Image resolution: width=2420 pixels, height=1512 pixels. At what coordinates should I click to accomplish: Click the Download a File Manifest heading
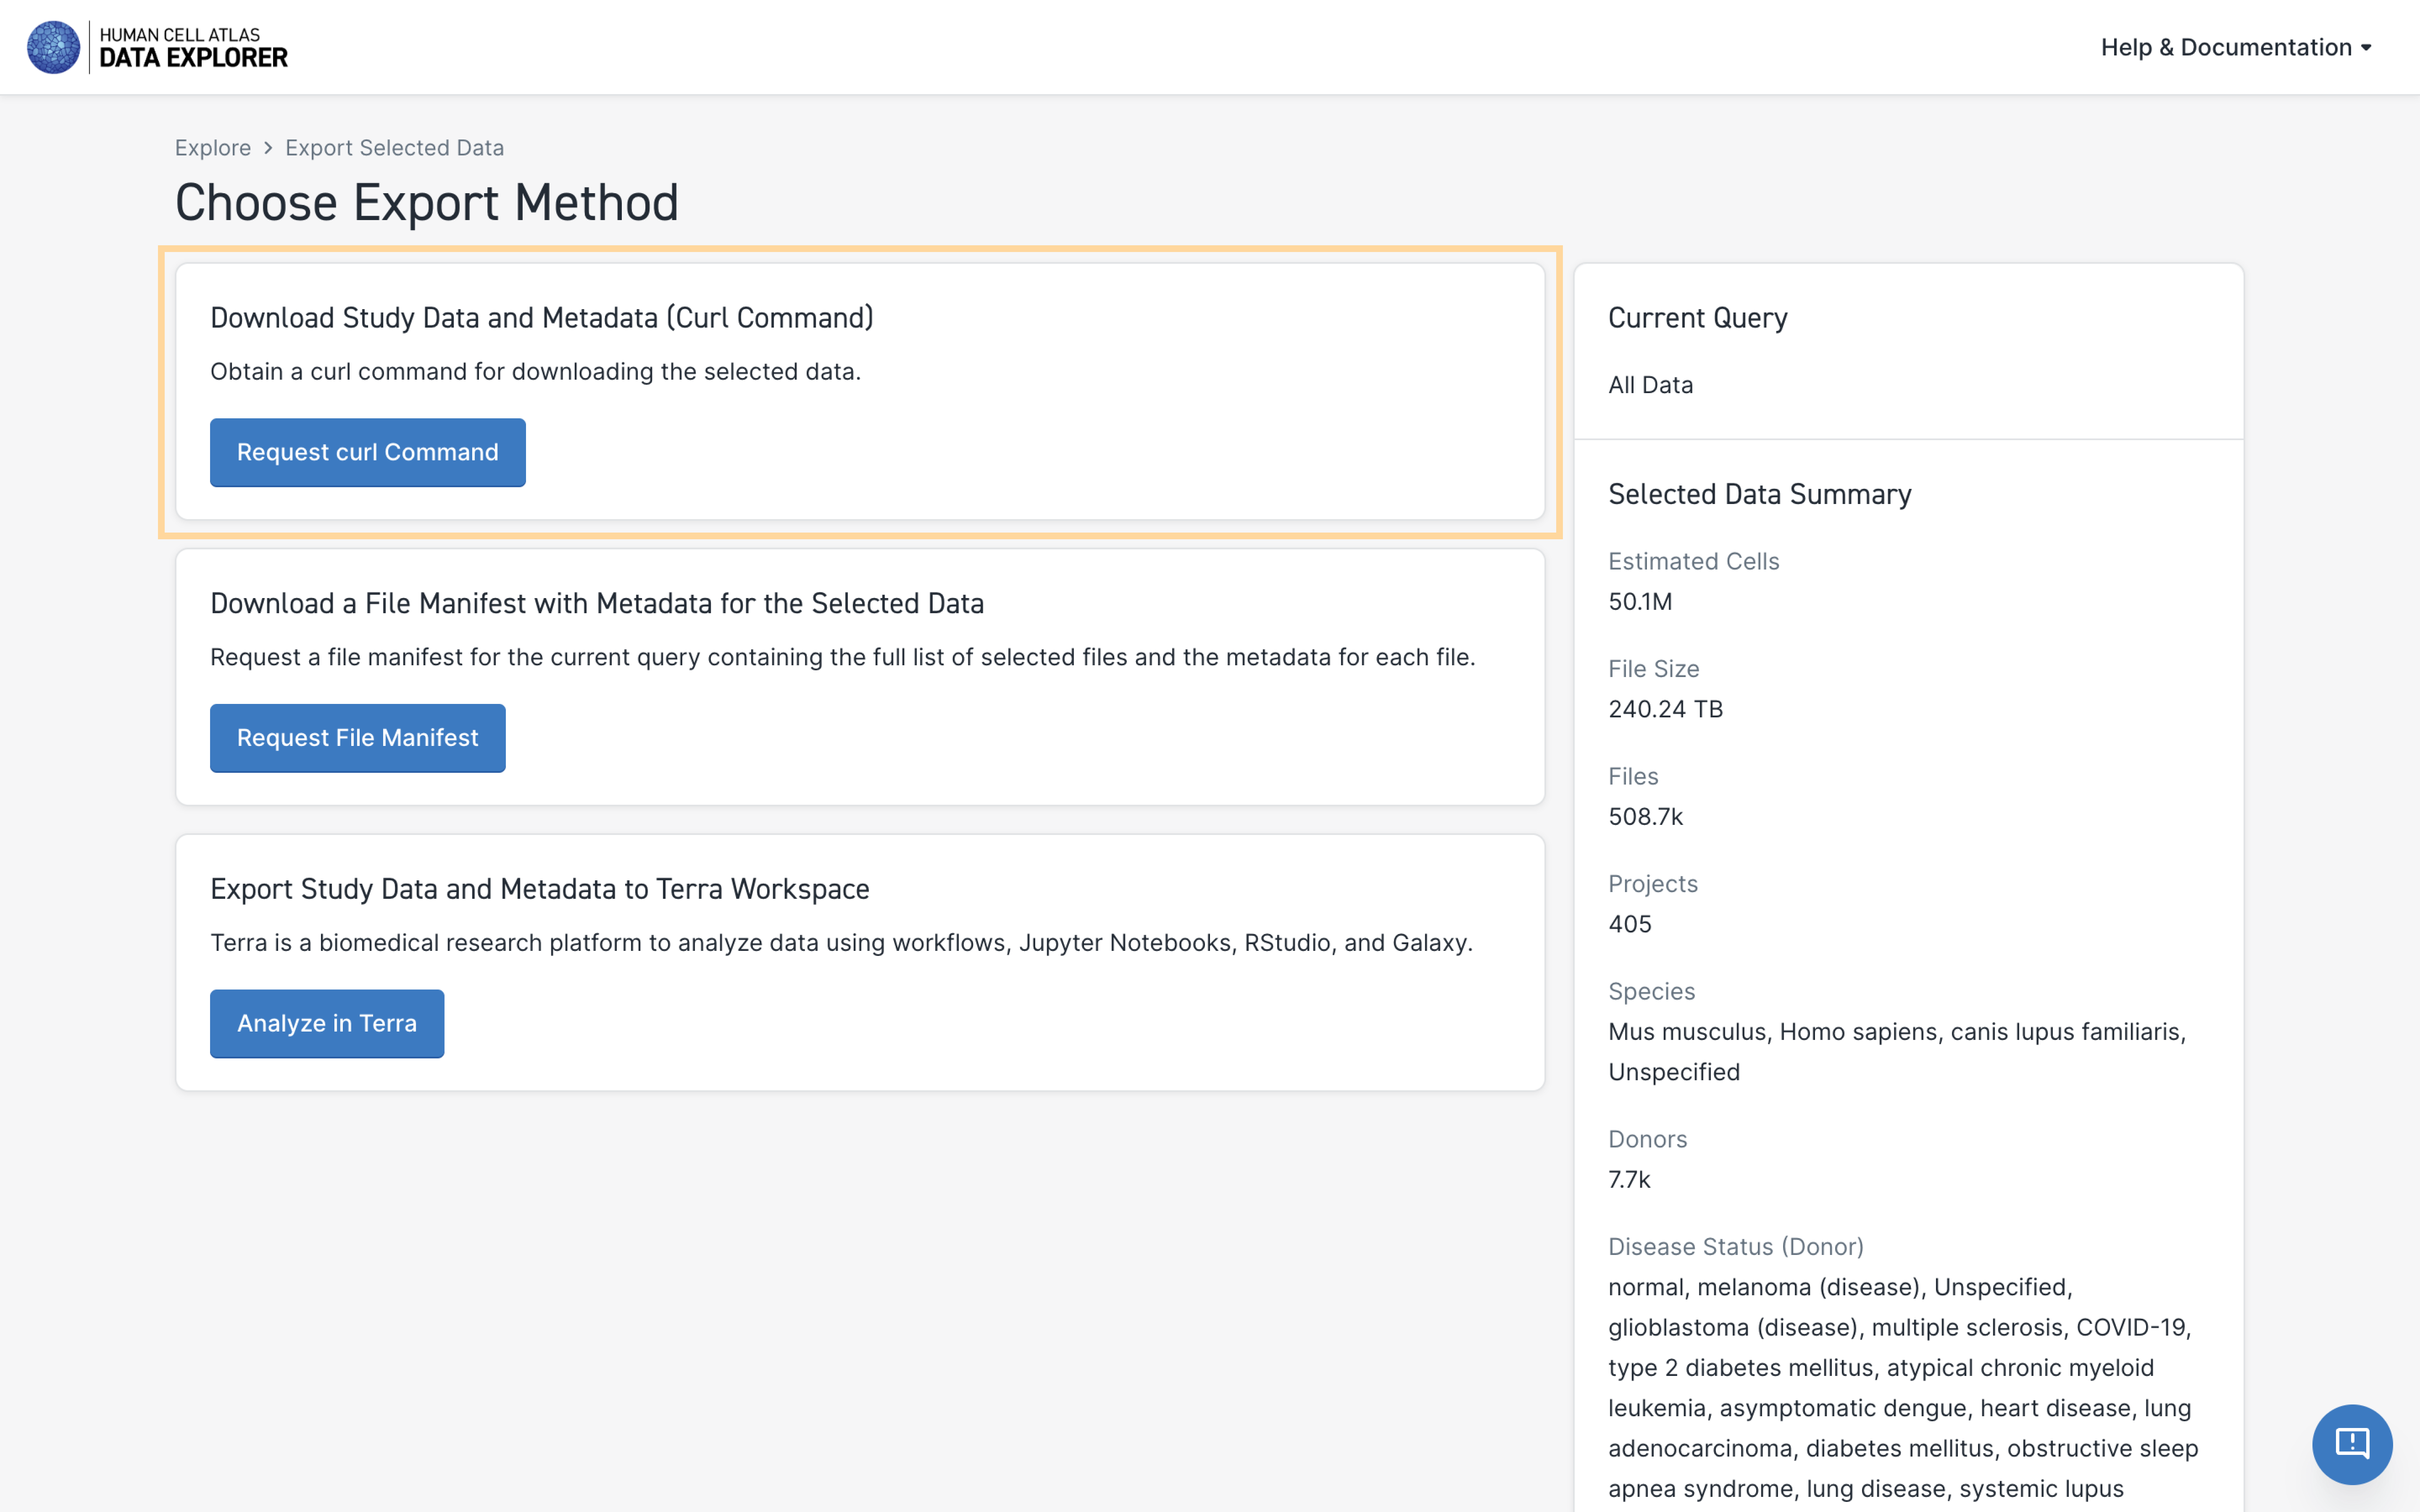tap(597, 604)
